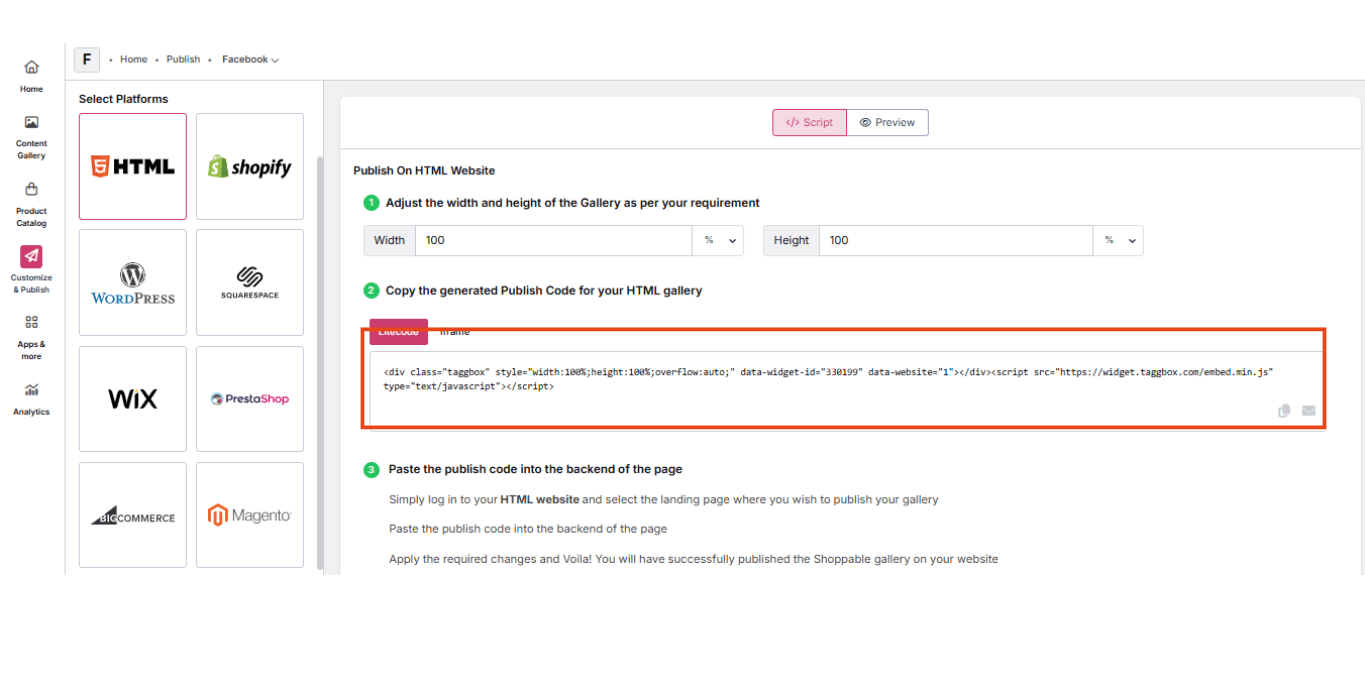The width and height of the screenshot is (1365, 683).
Task: Expand the Height unit dropdown
Action: [x=1119, y=240]
